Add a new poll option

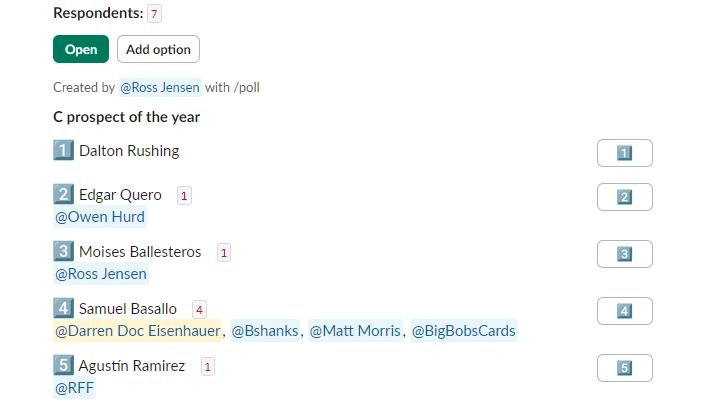click(158, 49)
